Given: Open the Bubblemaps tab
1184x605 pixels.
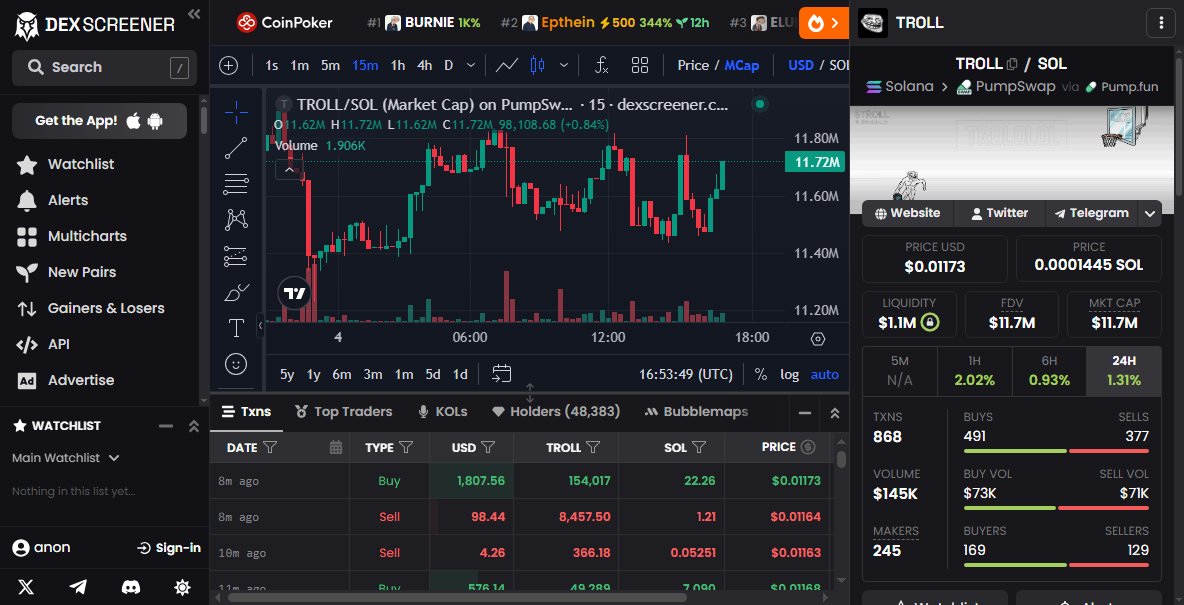Looking at the screenshot, I should click(x=696, y=412).
